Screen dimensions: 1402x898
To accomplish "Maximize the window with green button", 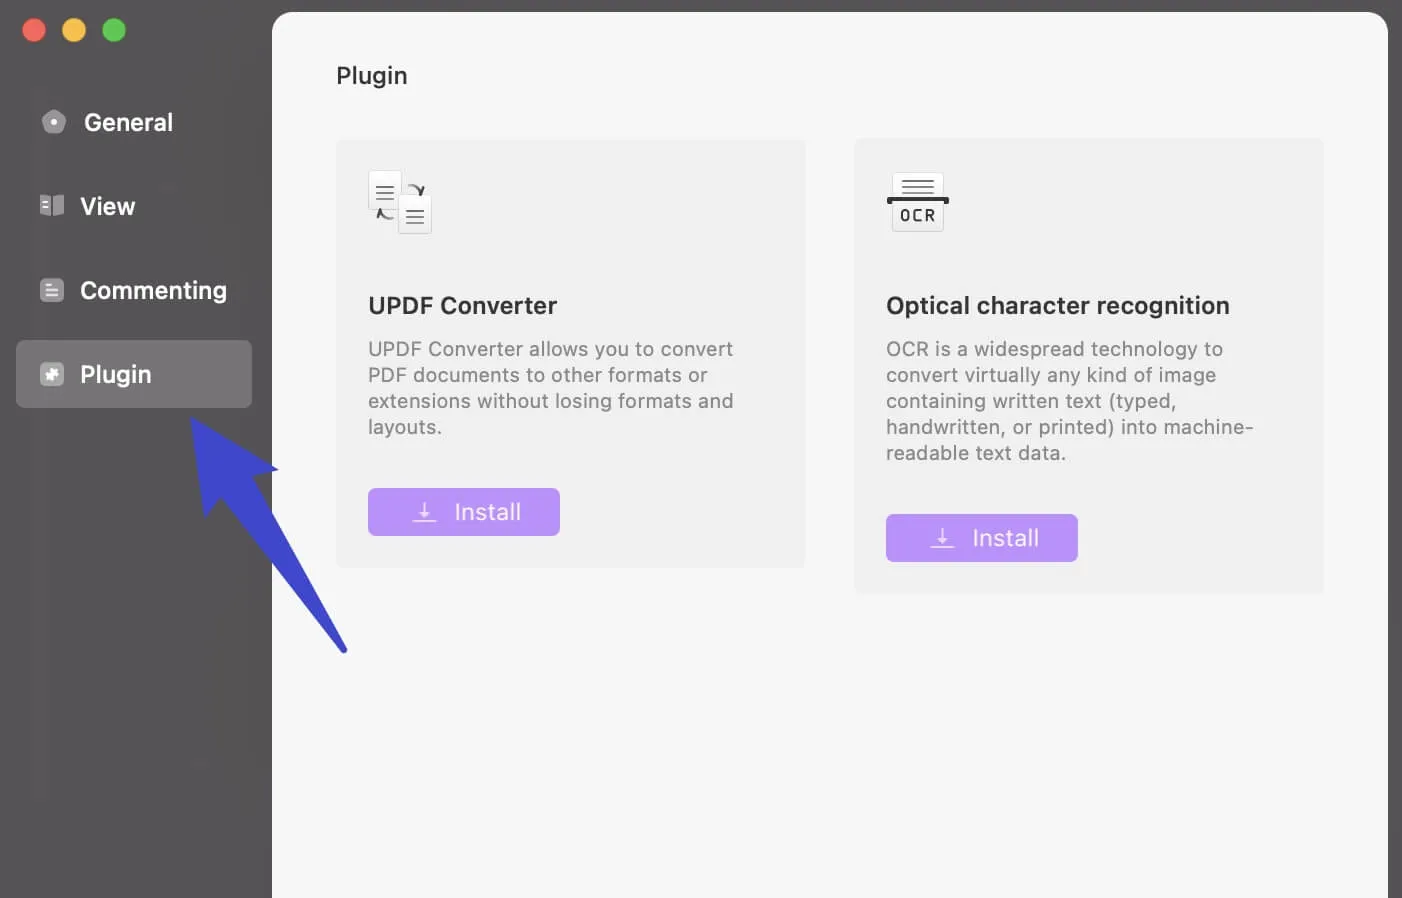I will (x=114, y=30).
